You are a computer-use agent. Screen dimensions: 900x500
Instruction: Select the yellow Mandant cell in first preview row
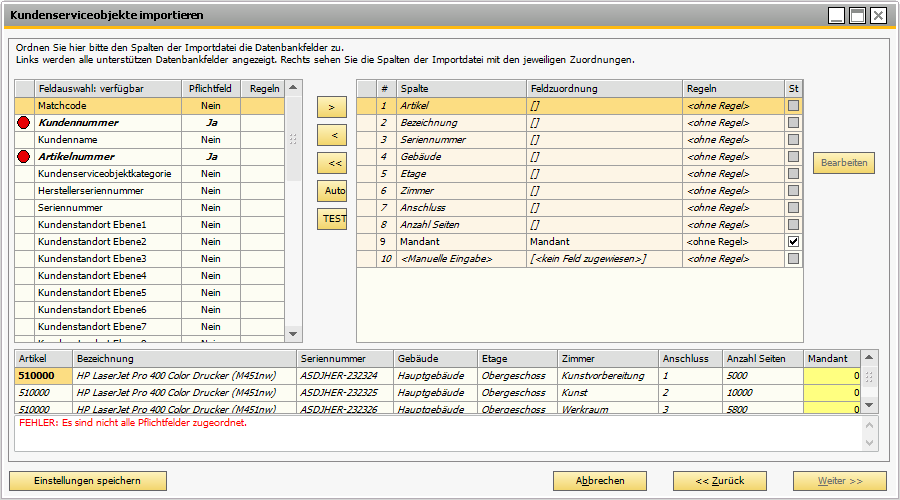tap(832, 376)
